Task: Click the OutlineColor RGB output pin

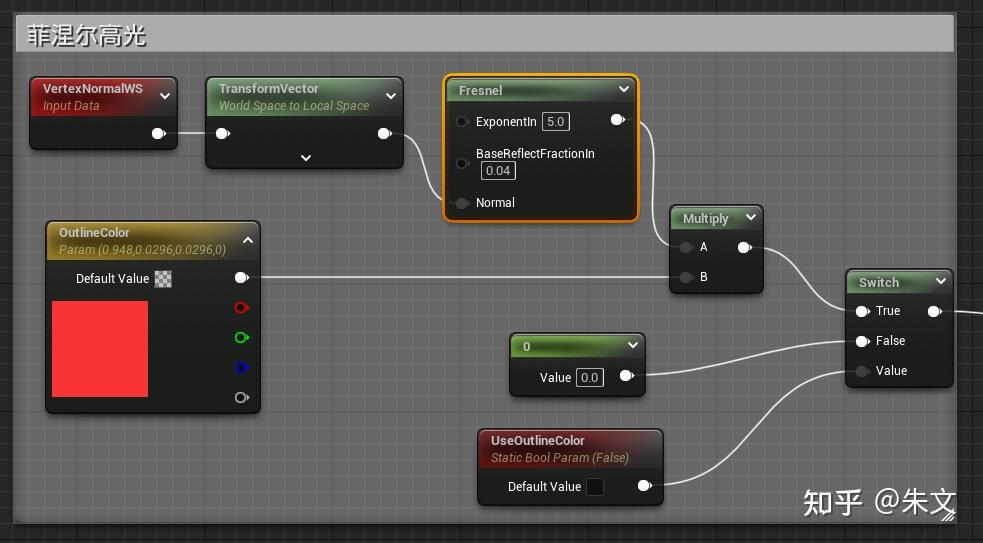Action: tap(241, 277)
